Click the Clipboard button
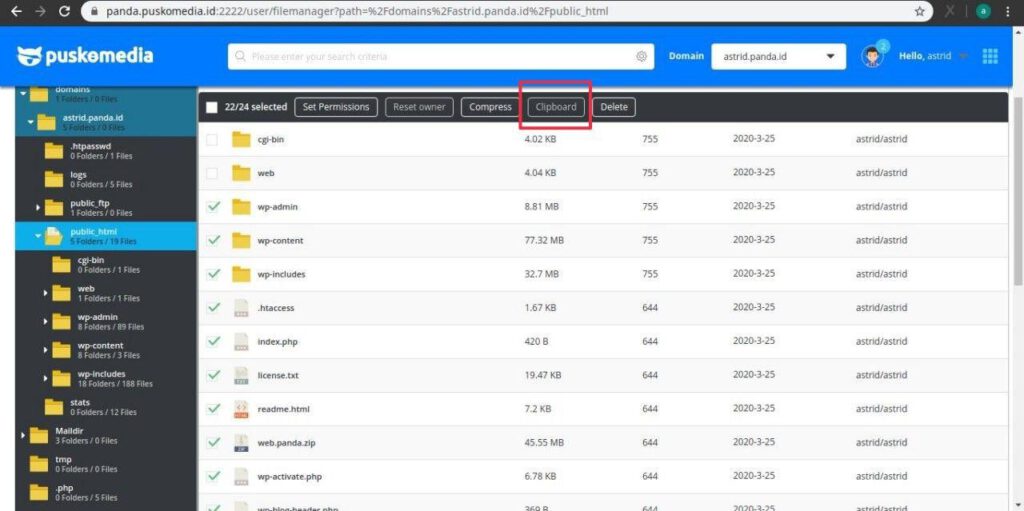 pos(556,107)
